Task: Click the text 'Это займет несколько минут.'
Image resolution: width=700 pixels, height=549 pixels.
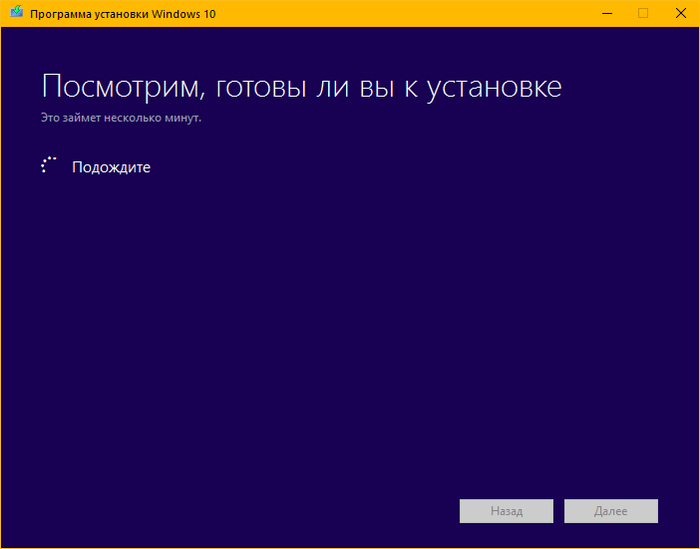Action: tap(121, 118)
